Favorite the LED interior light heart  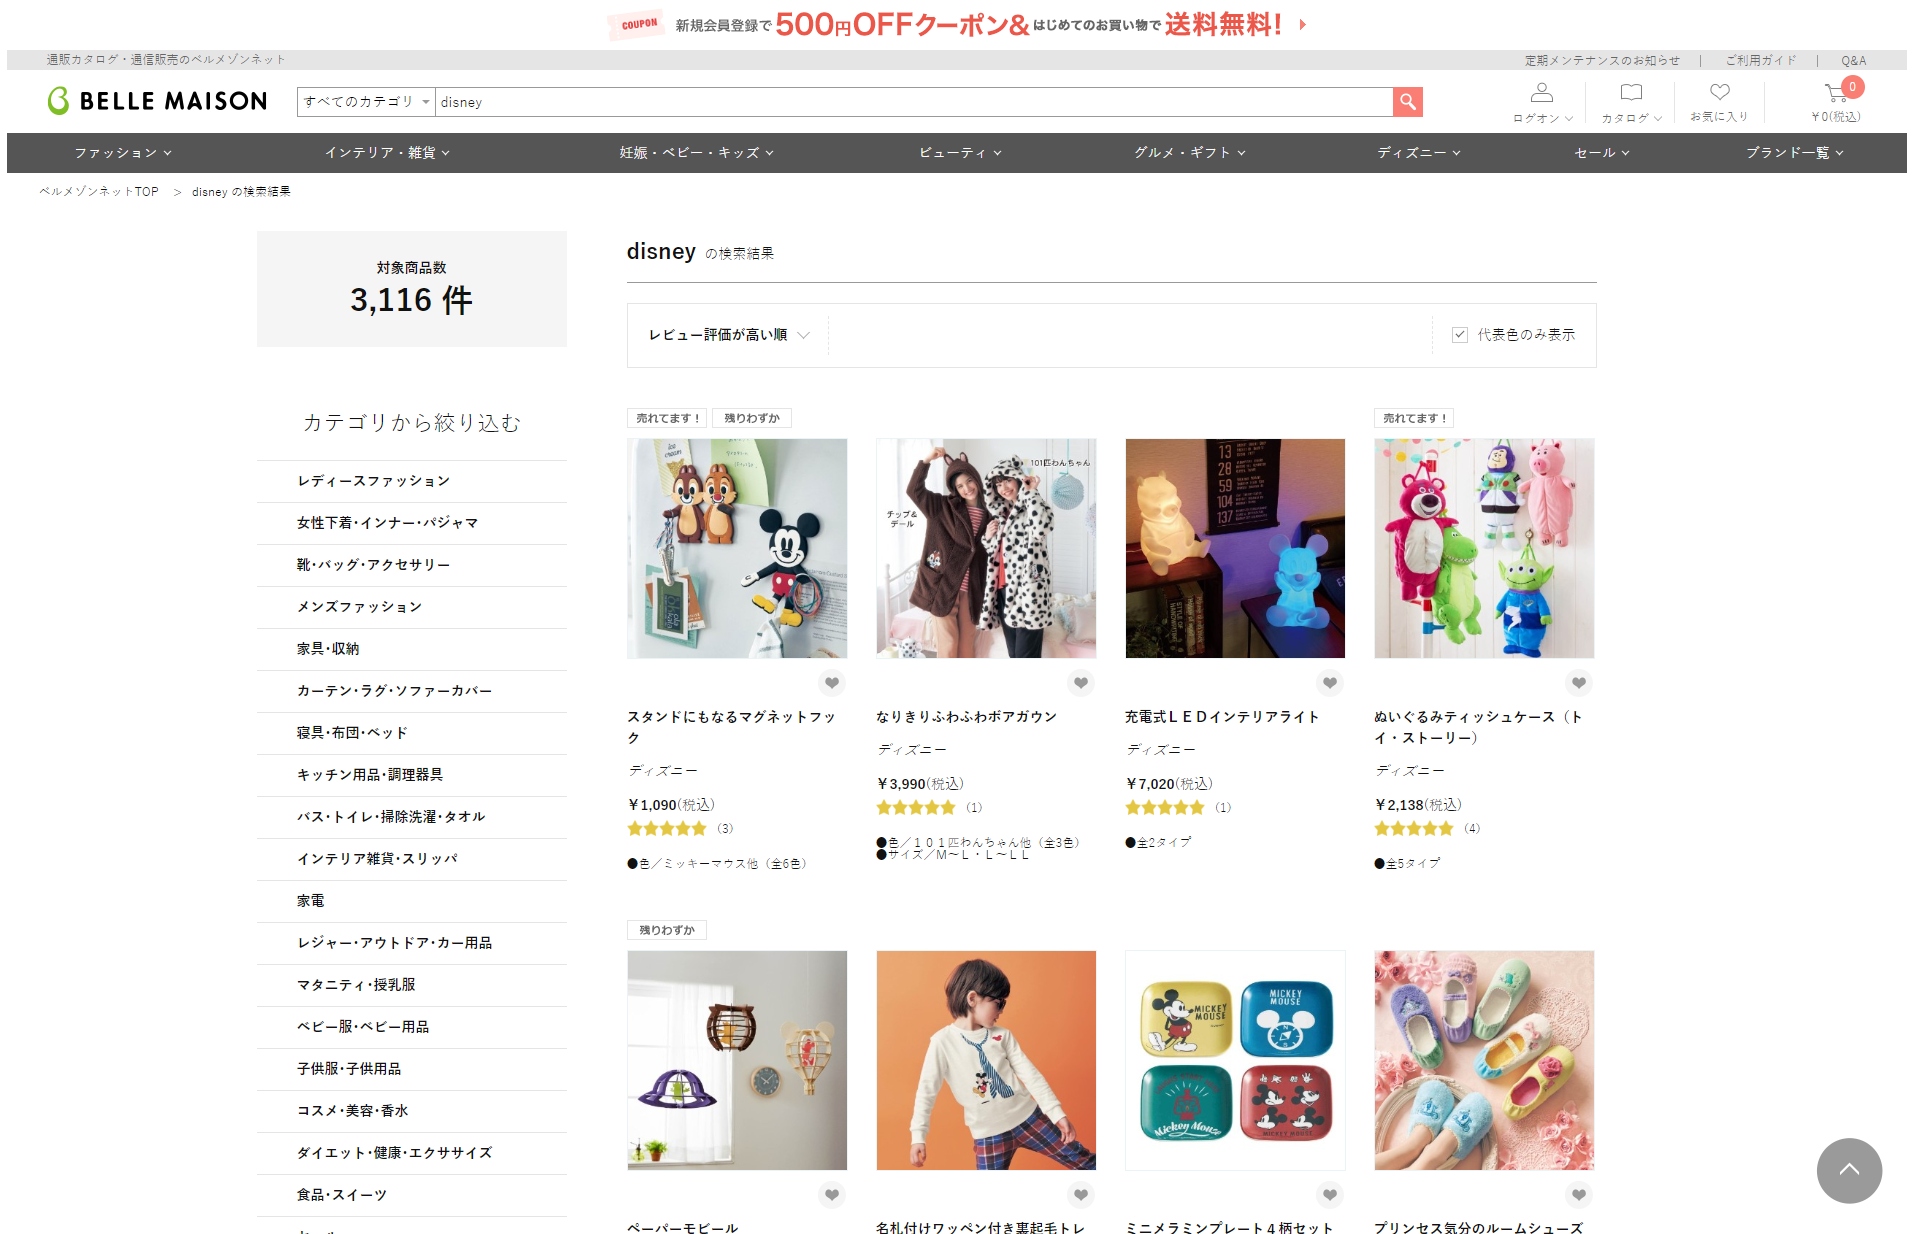point(1329,683)
